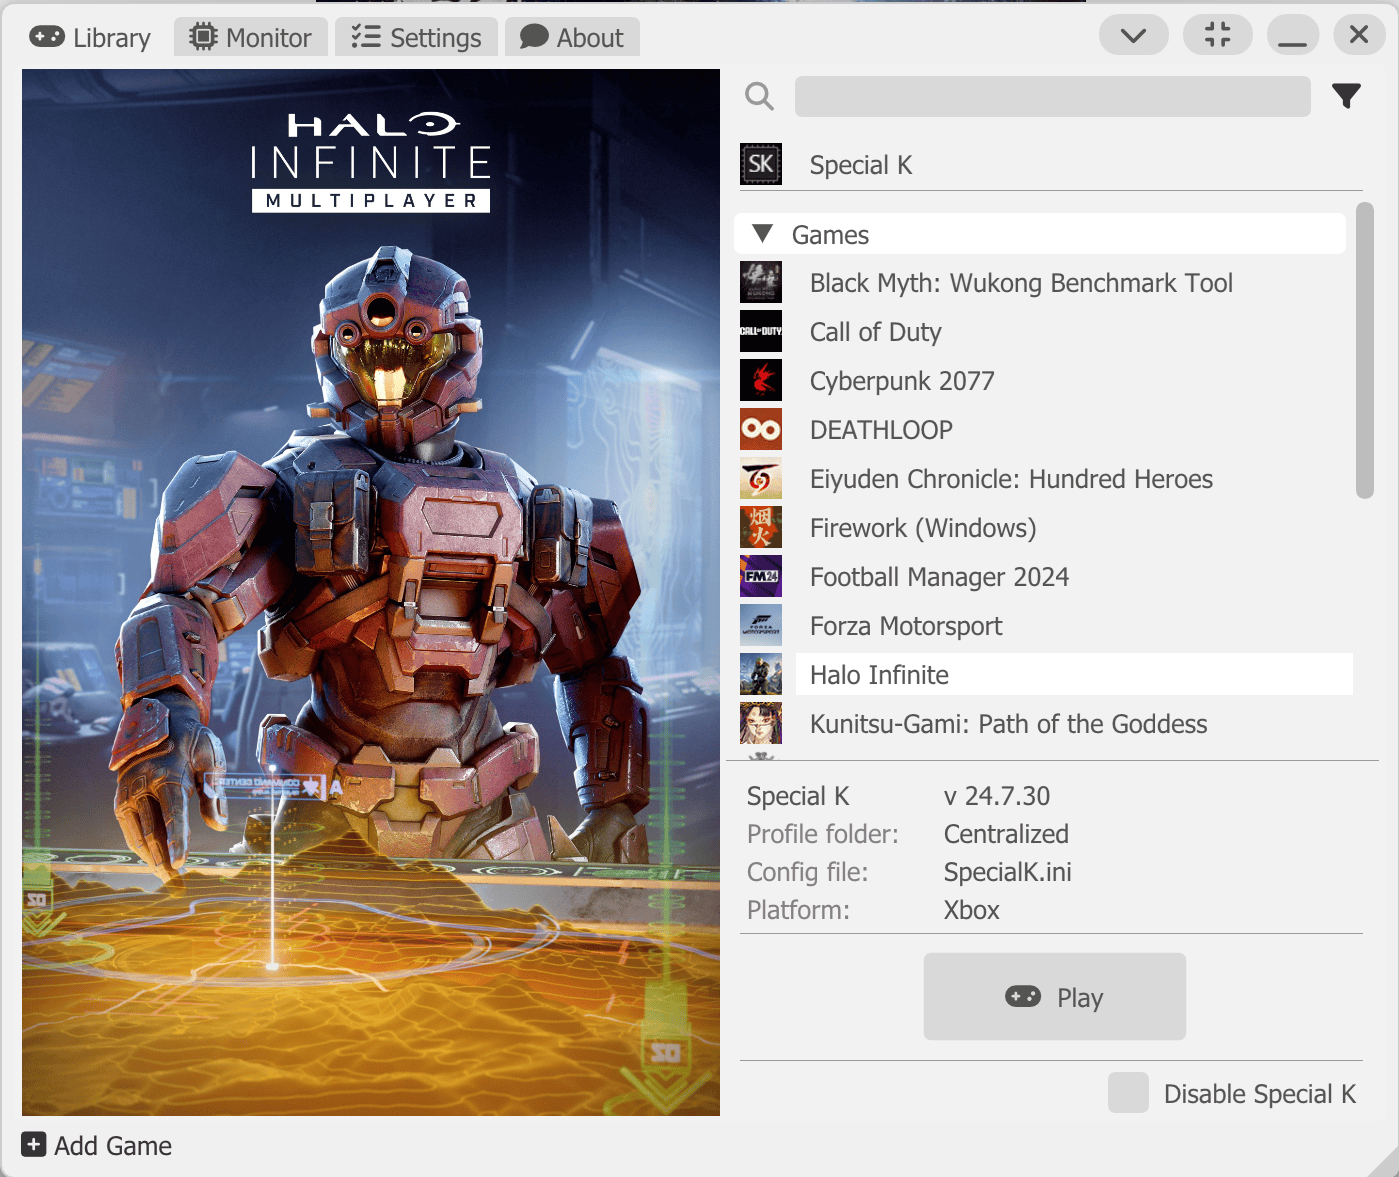Click the games list scrollbar

pos(1365,350)
